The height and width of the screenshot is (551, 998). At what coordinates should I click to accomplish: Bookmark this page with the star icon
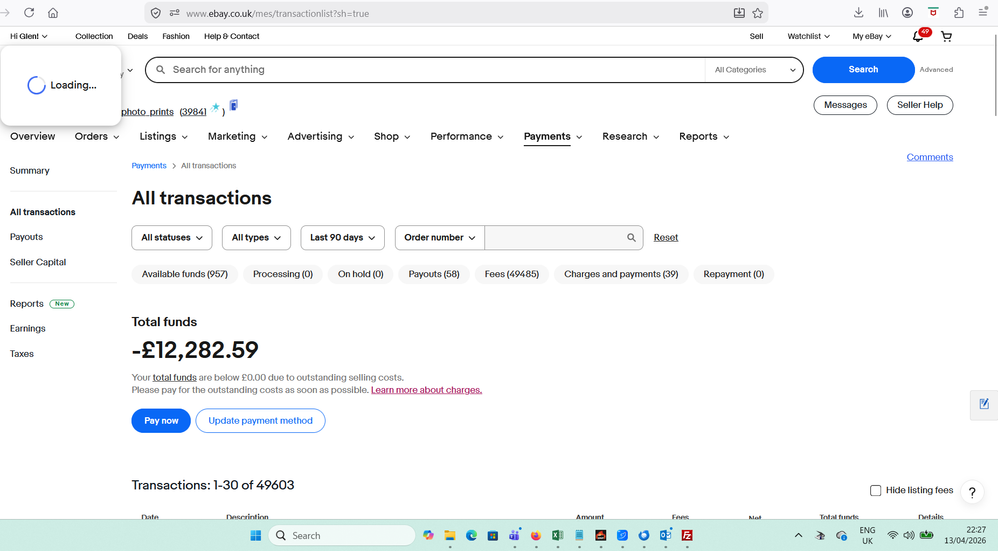(x=757, y=13)
